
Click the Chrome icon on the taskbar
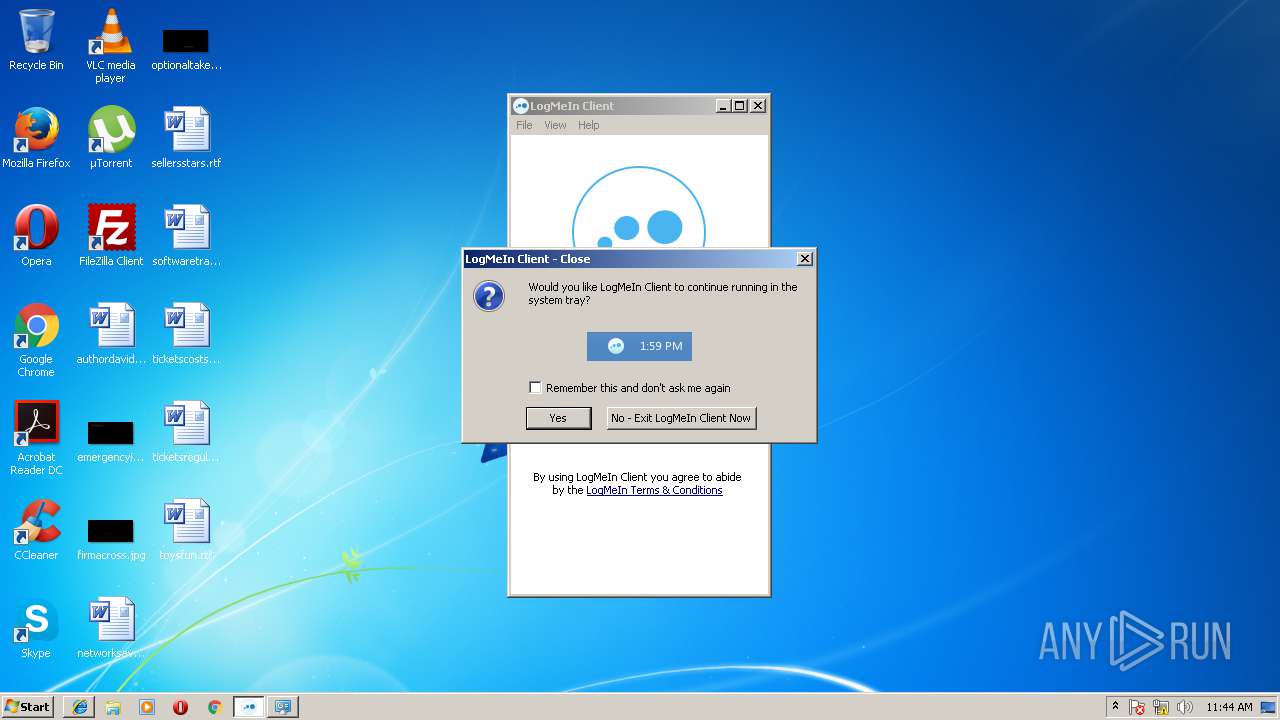coord(214,707)
